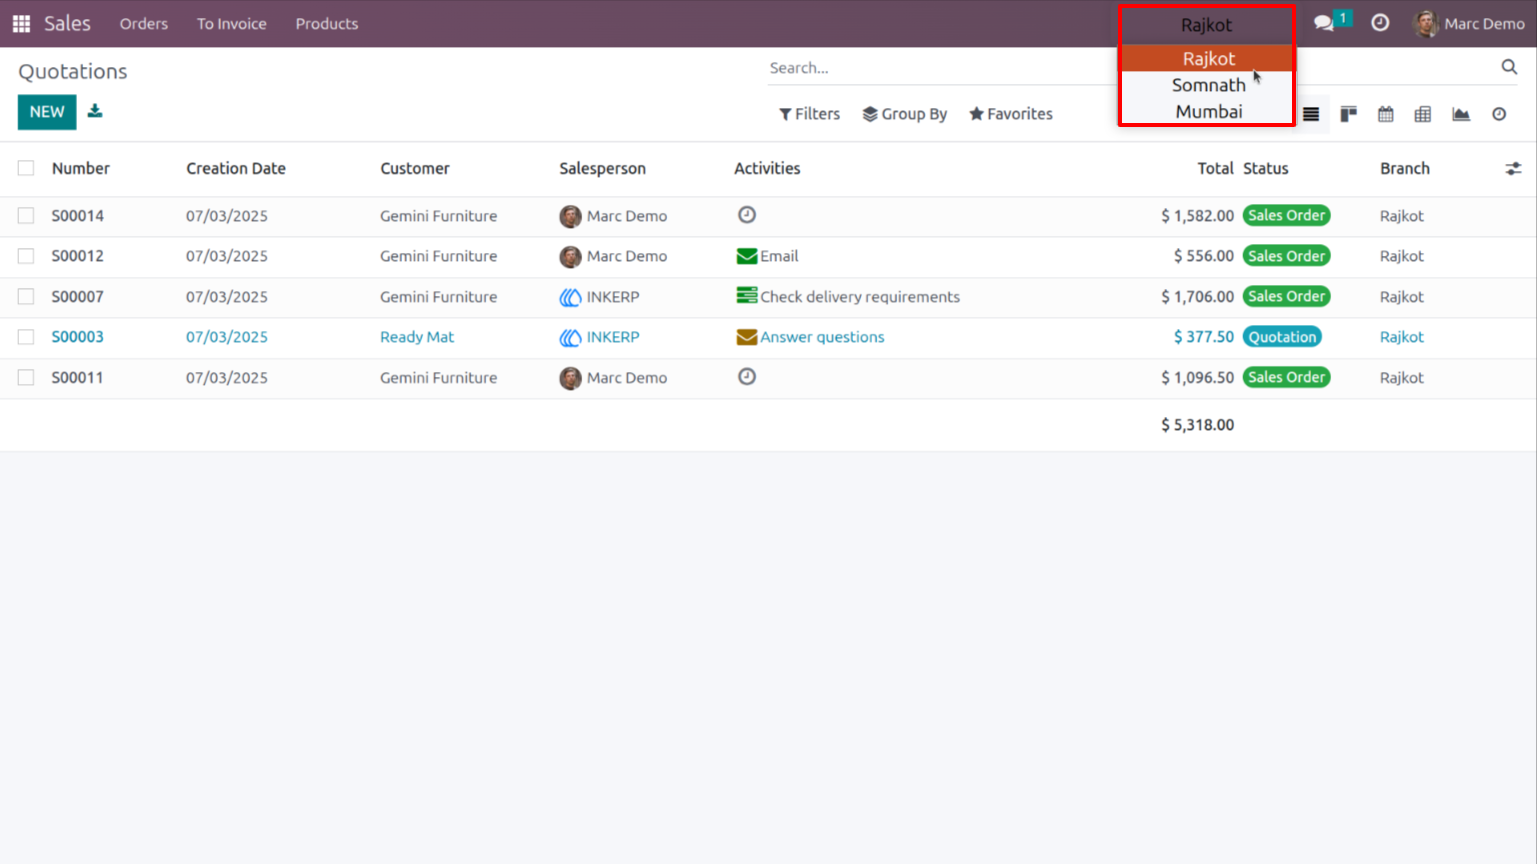This screenshot has width=1537, height=864.
Task: Click the NEW quotation button
Action: click(47, 112)
